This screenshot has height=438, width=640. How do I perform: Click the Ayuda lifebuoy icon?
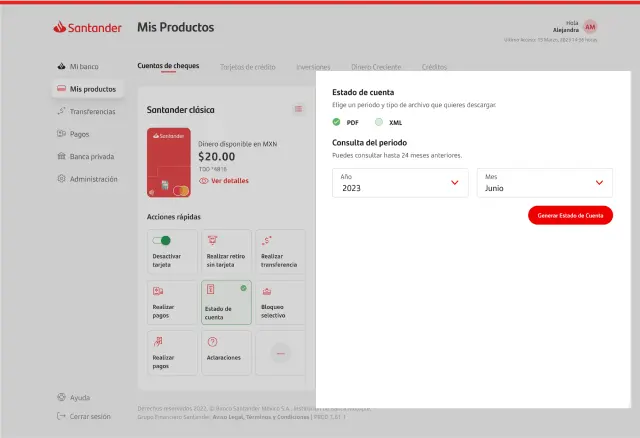click(x=61, y=397)
